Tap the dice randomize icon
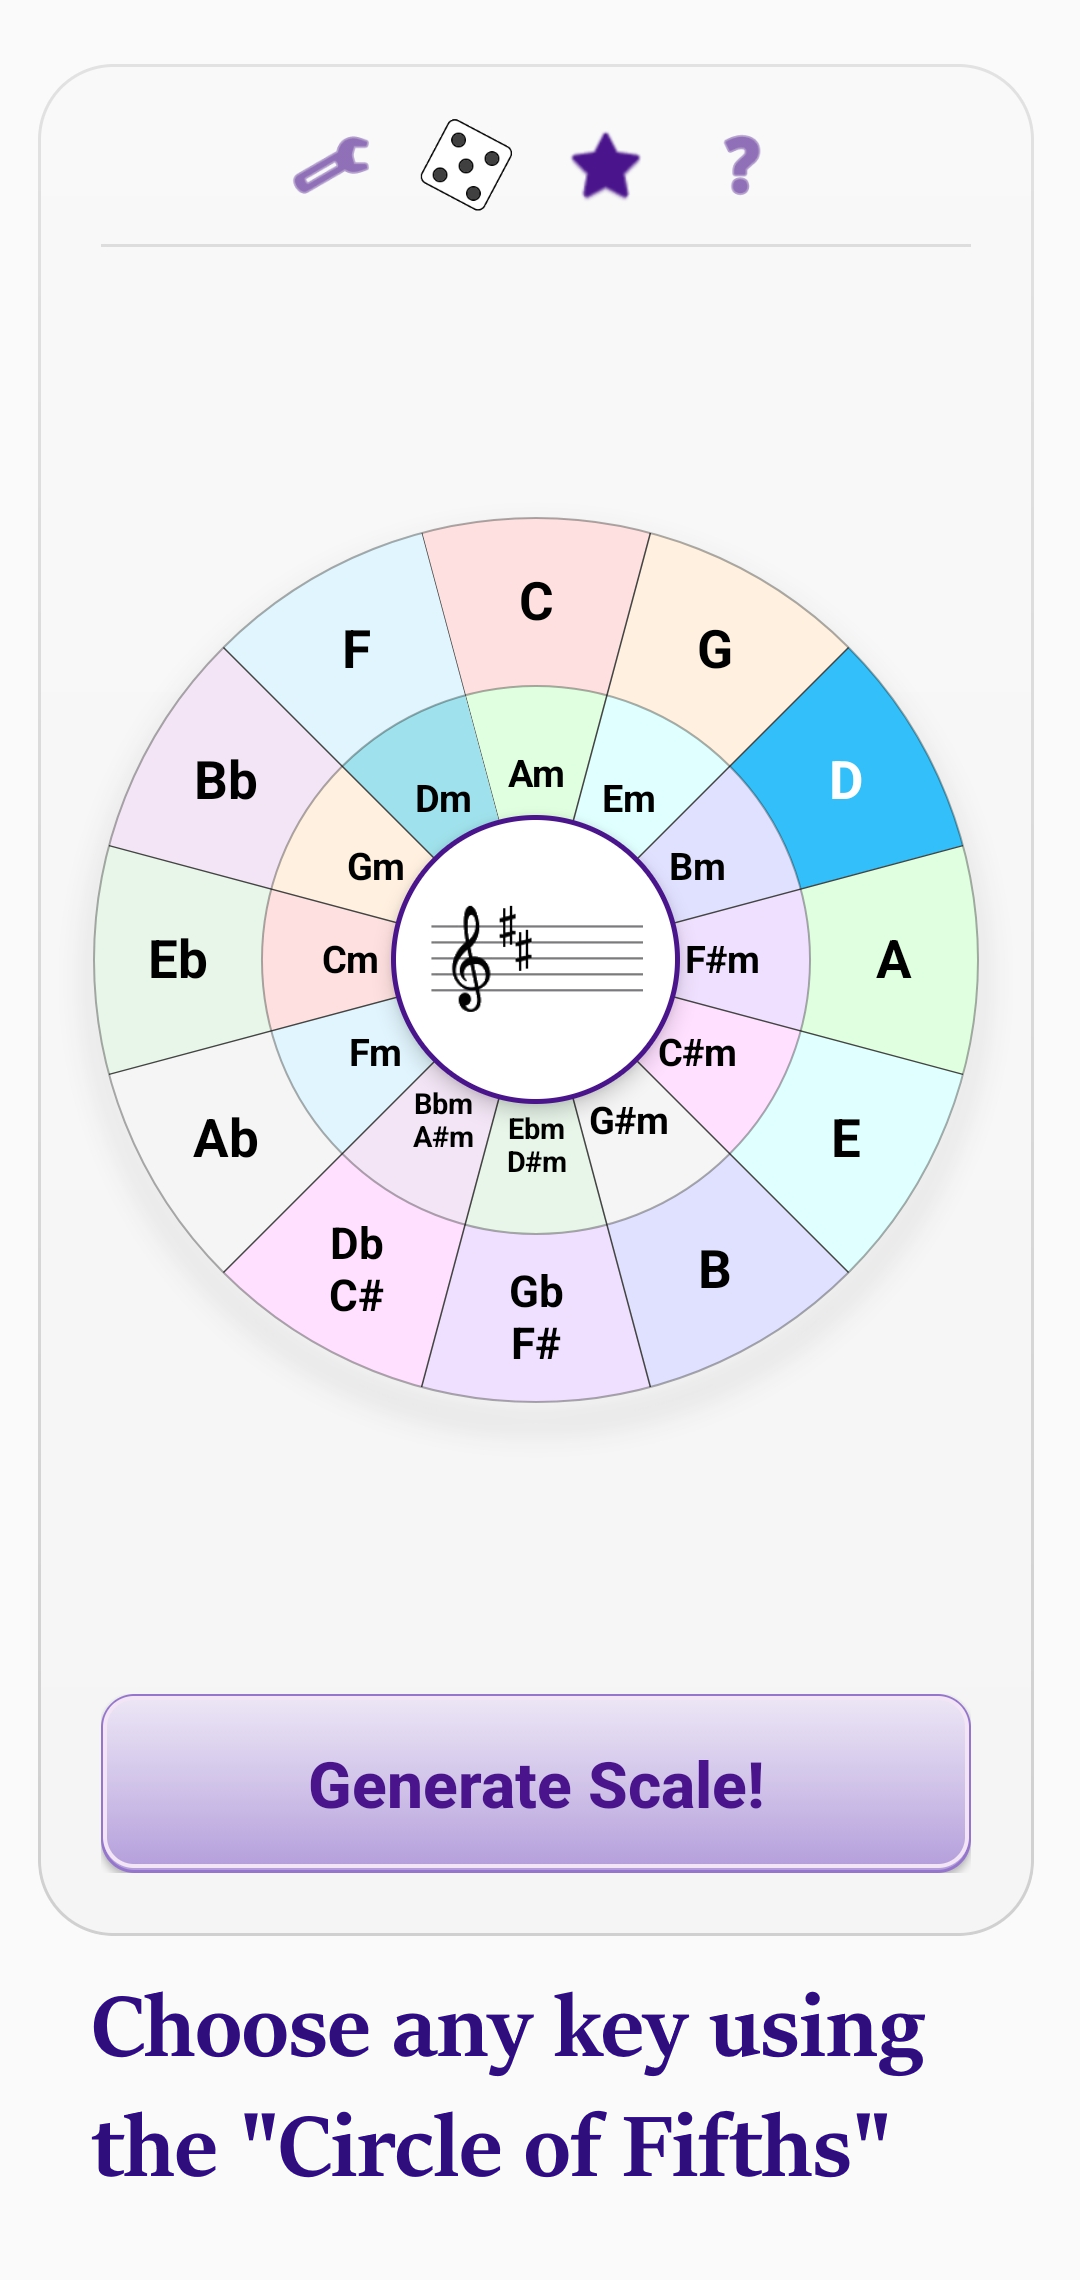This screenshot has width=1080, height=2280. pyautogui.click(x=466, y=165)
